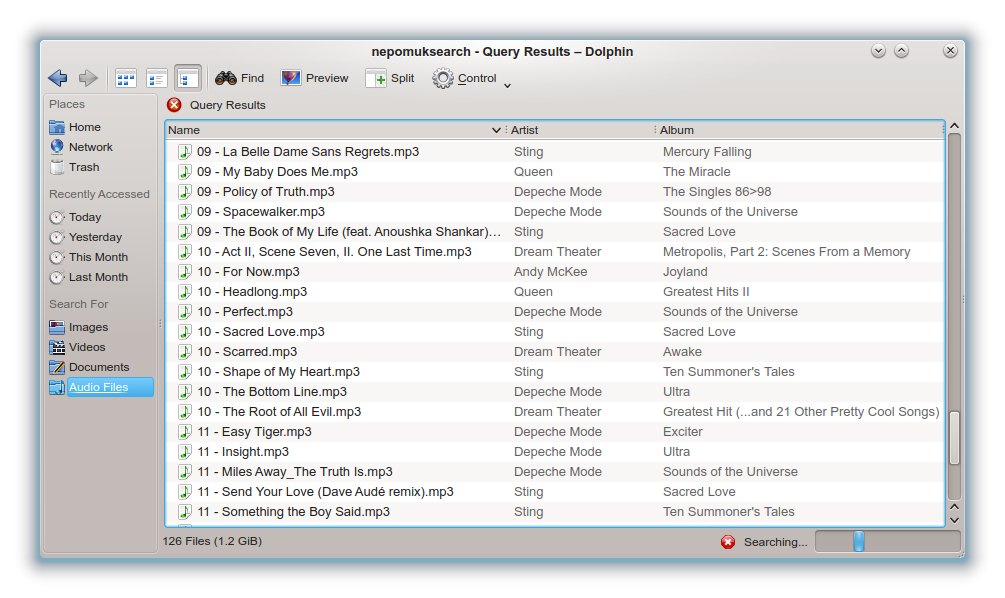Search for Documents
Screen dimensions: 1005x598
point(100,367)
